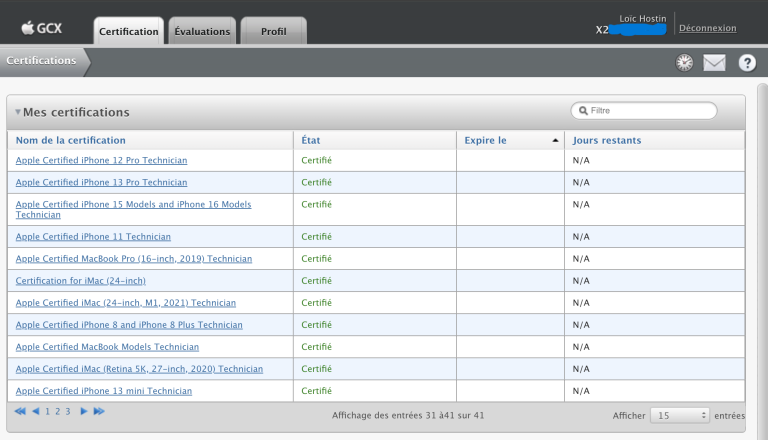This screenshot has height=440, width=768.
Task: Go to page 2 of the table
Action: (x=57, y=412)
